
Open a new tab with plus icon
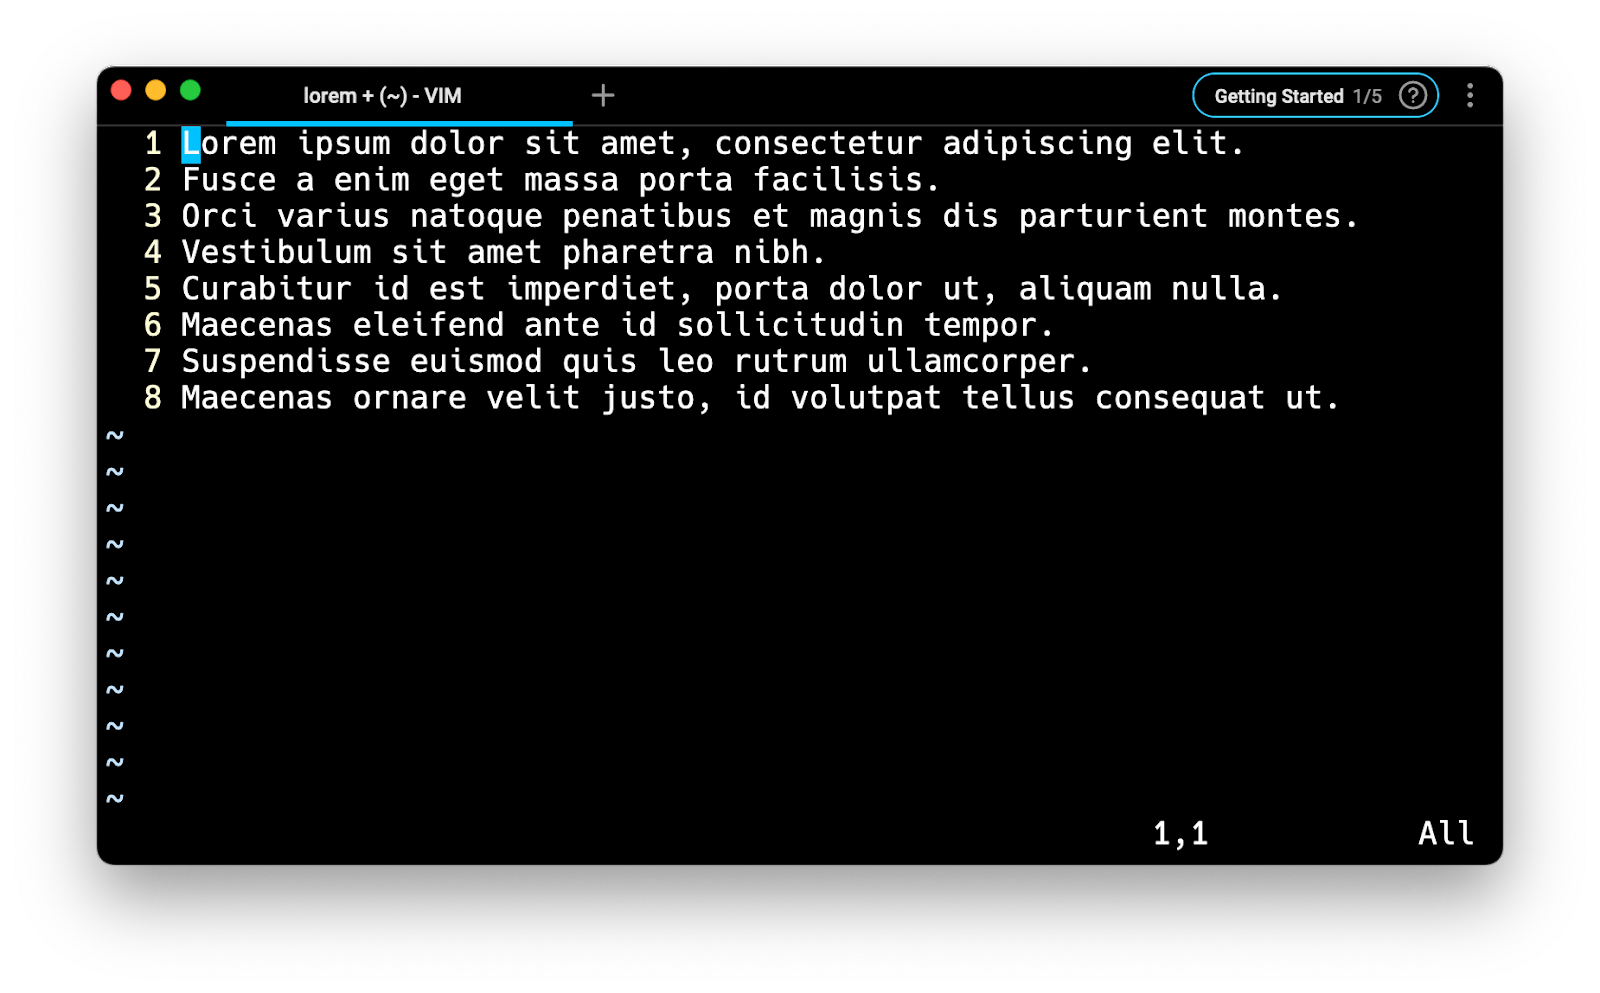tap(603, 95)
